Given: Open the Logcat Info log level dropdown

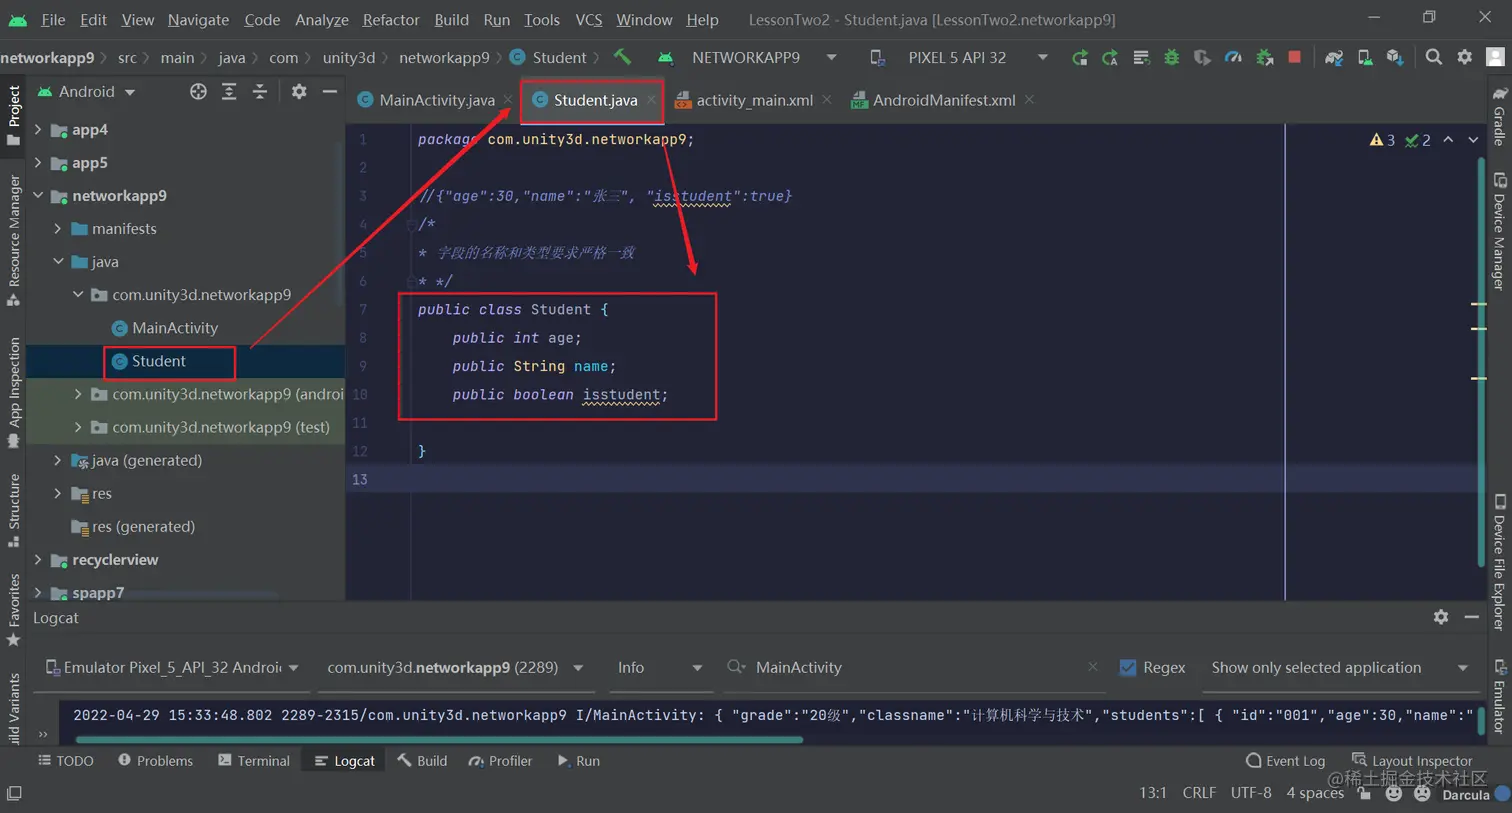Looking at the screenshot, I should (660, 667).
